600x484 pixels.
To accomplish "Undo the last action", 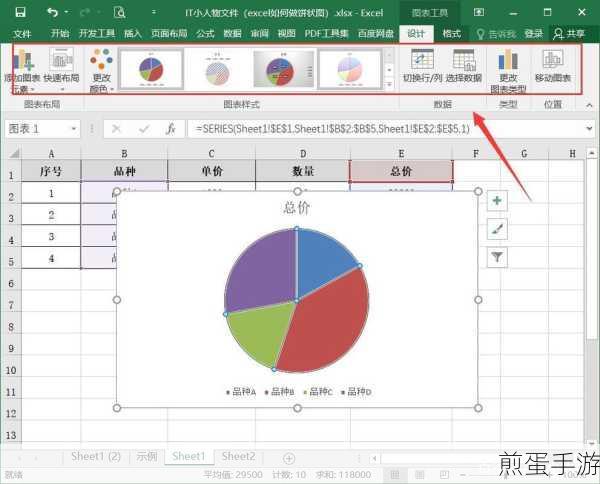I will tap(52, 12).
